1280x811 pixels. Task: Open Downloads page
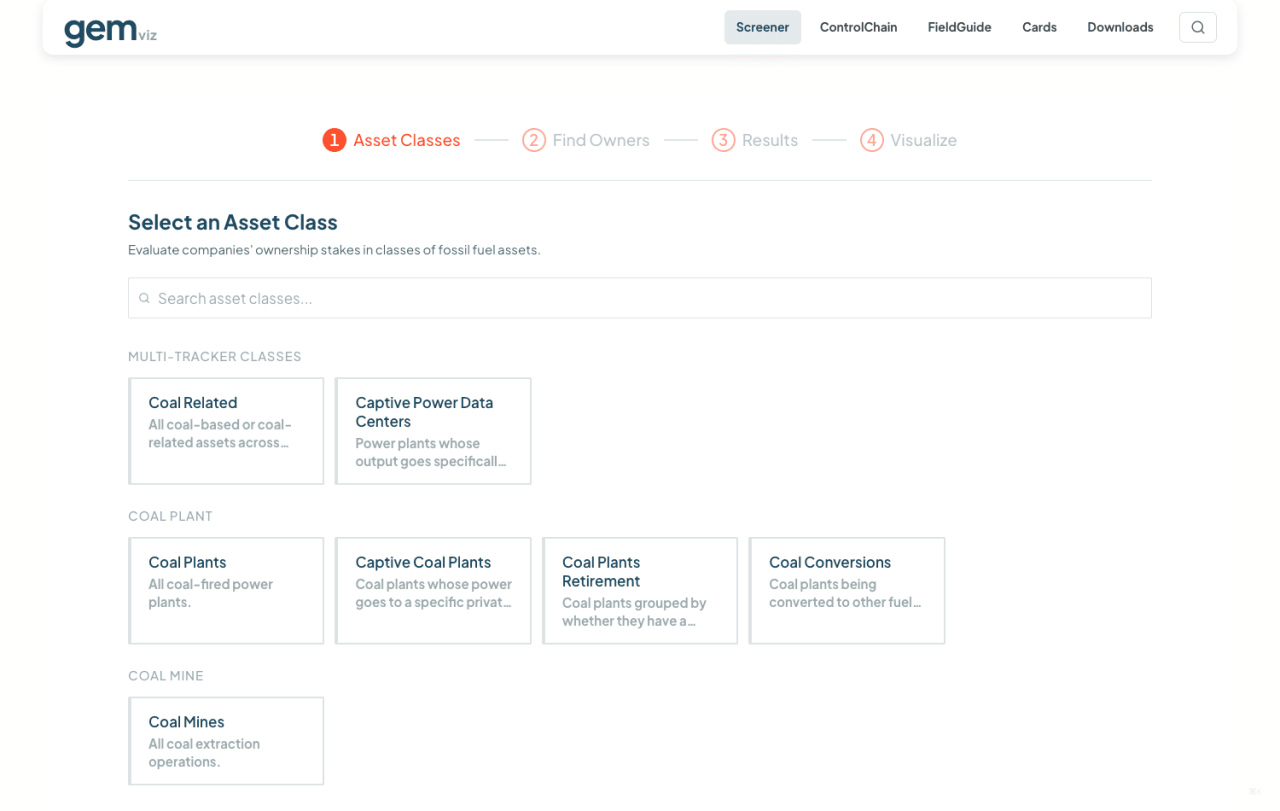pyautogui.click(x=1120, y=27)
